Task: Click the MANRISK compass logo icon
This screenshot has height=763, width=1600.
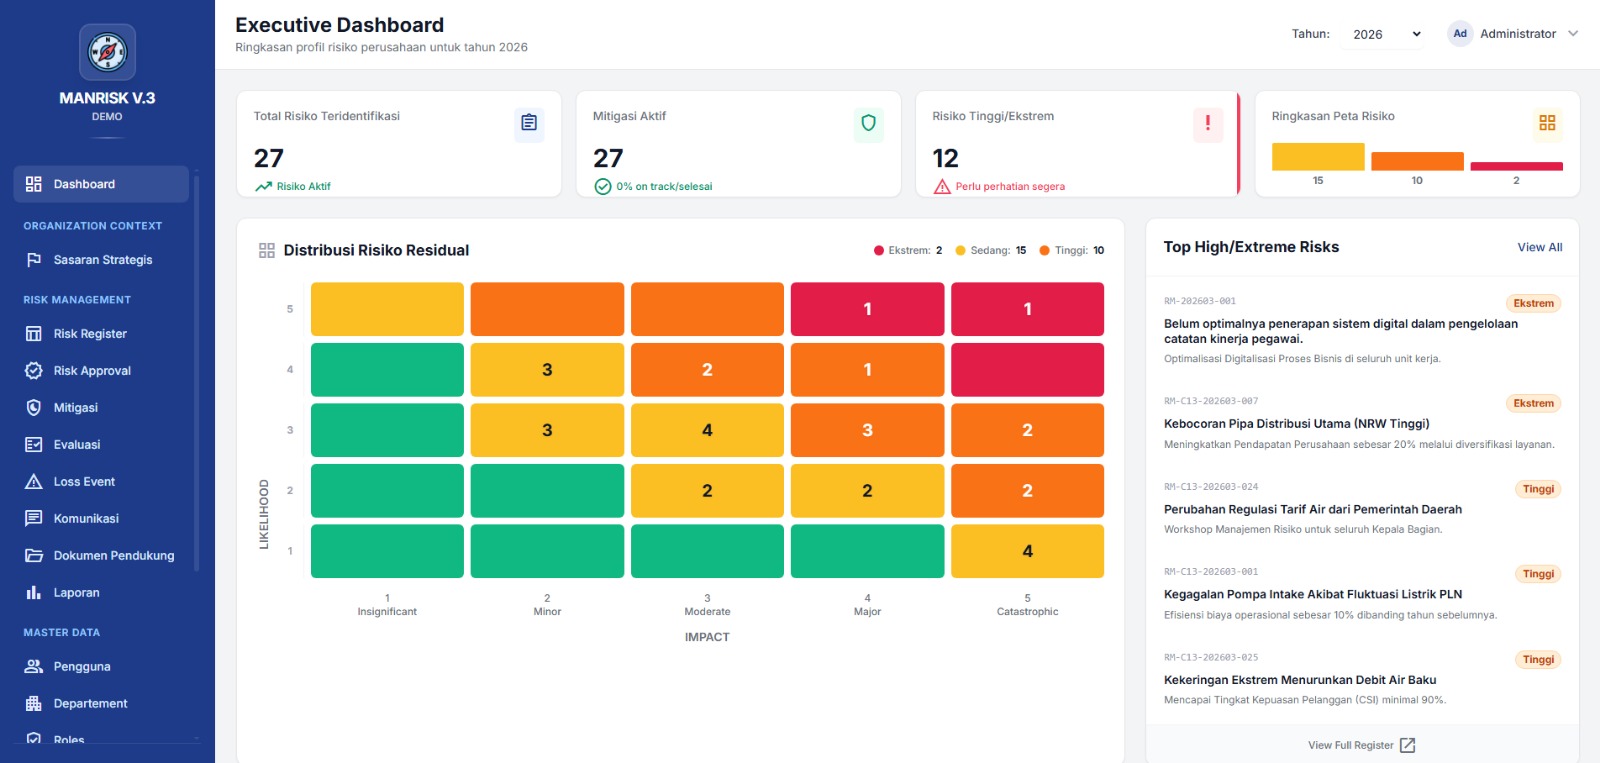Action: point(107,52)
